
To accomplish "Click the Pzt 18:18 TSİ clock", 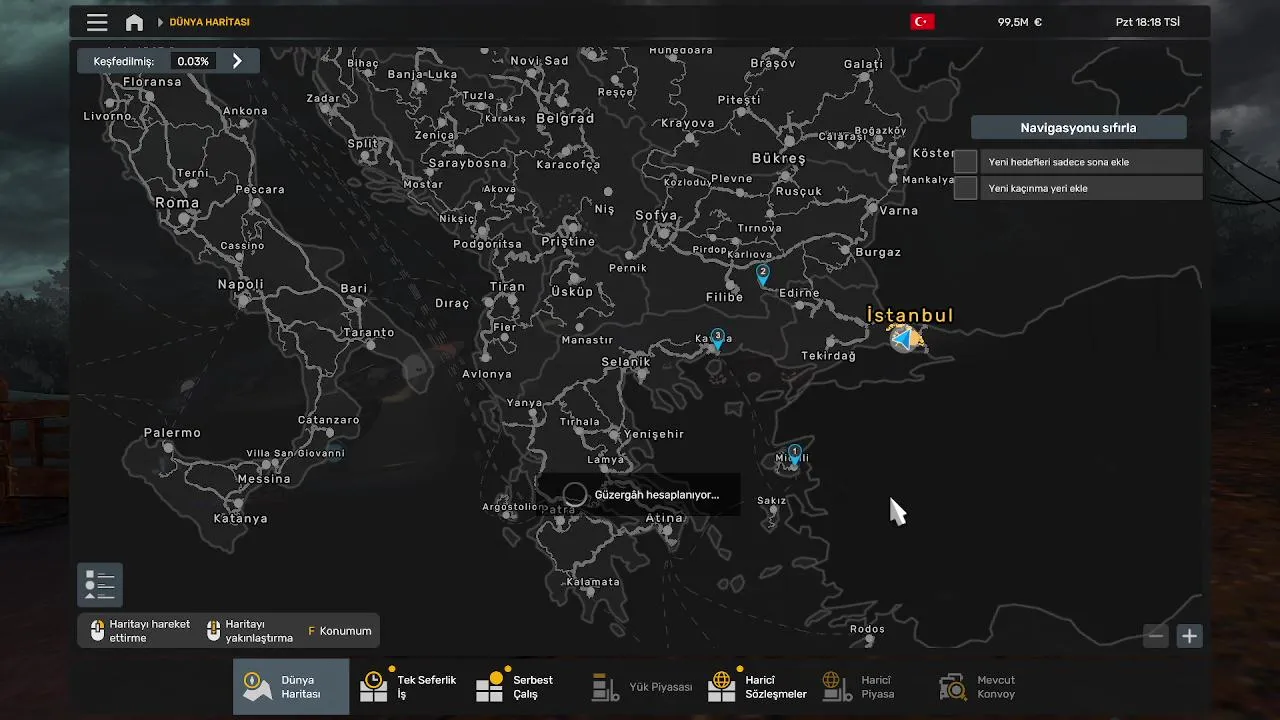I will click(x=1147, y=22).
